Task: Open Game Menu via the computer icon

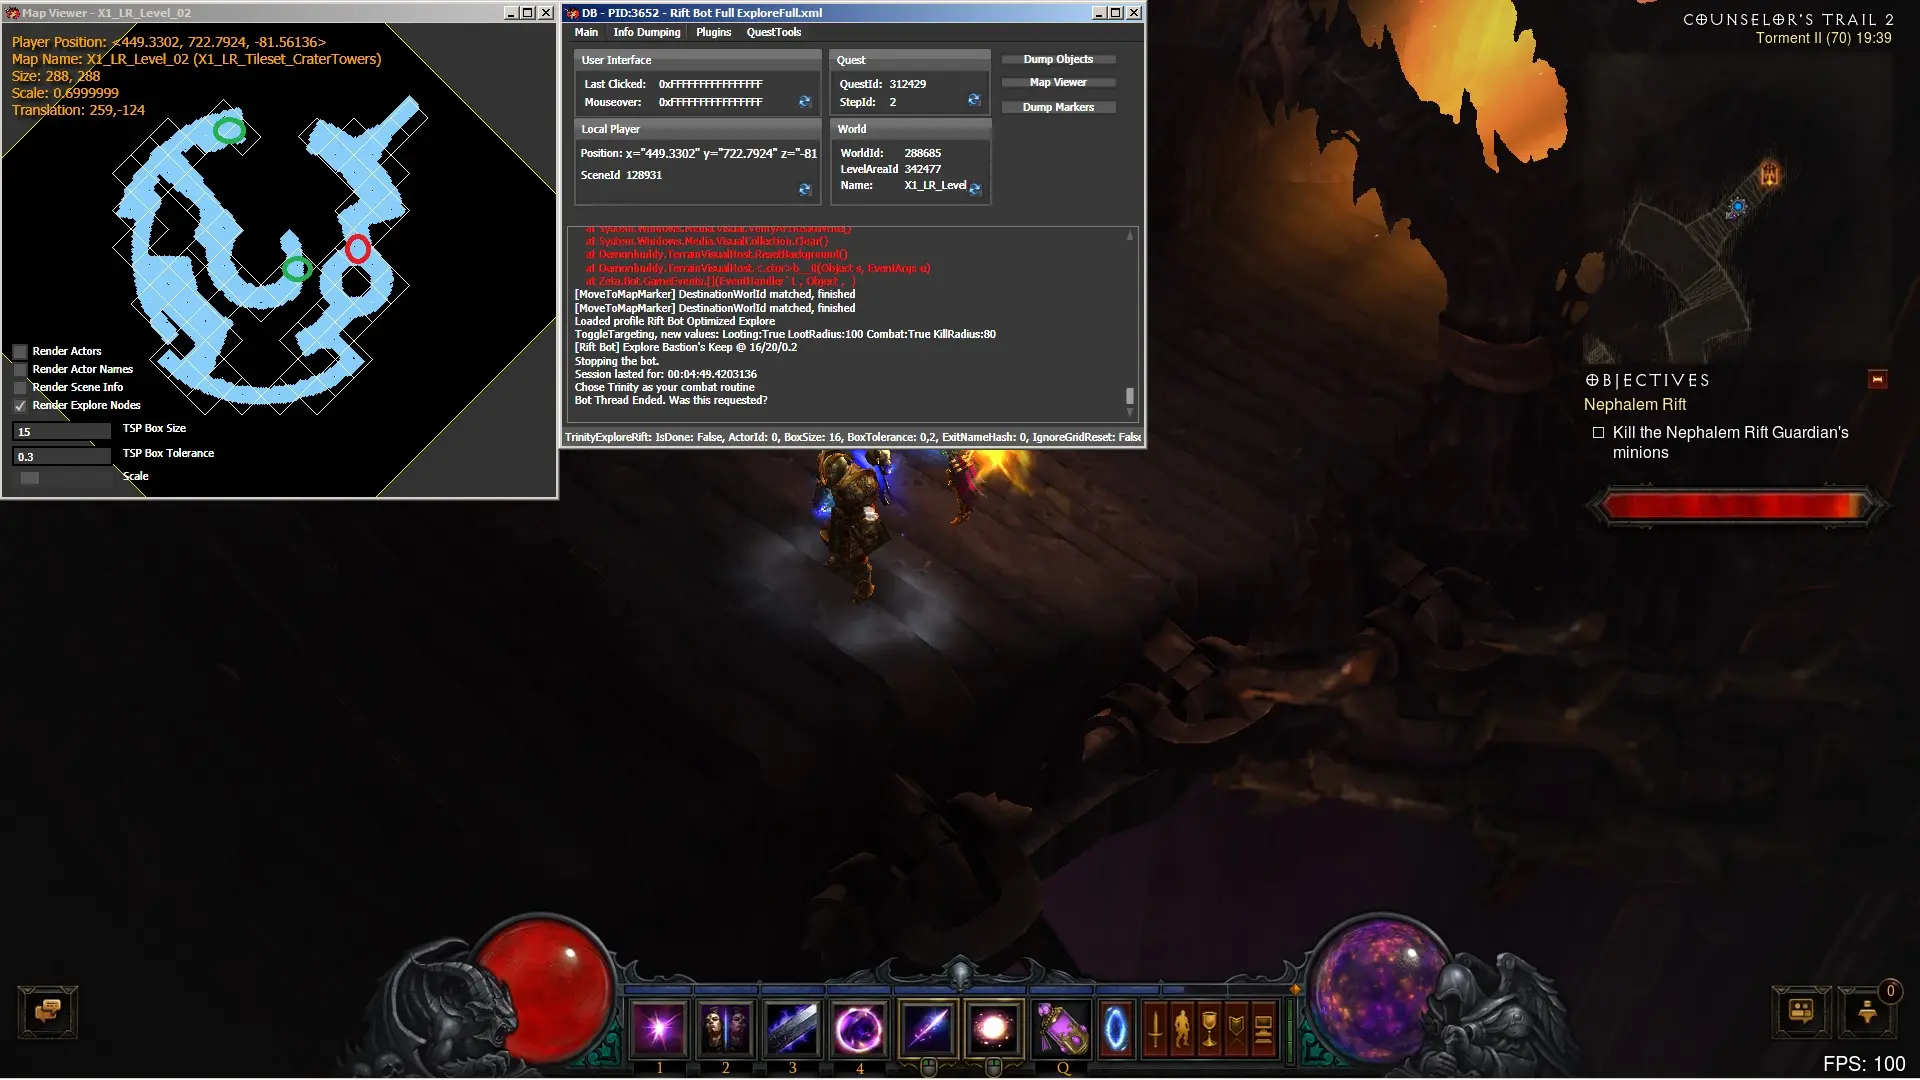Action: tap(1263, 1029)
